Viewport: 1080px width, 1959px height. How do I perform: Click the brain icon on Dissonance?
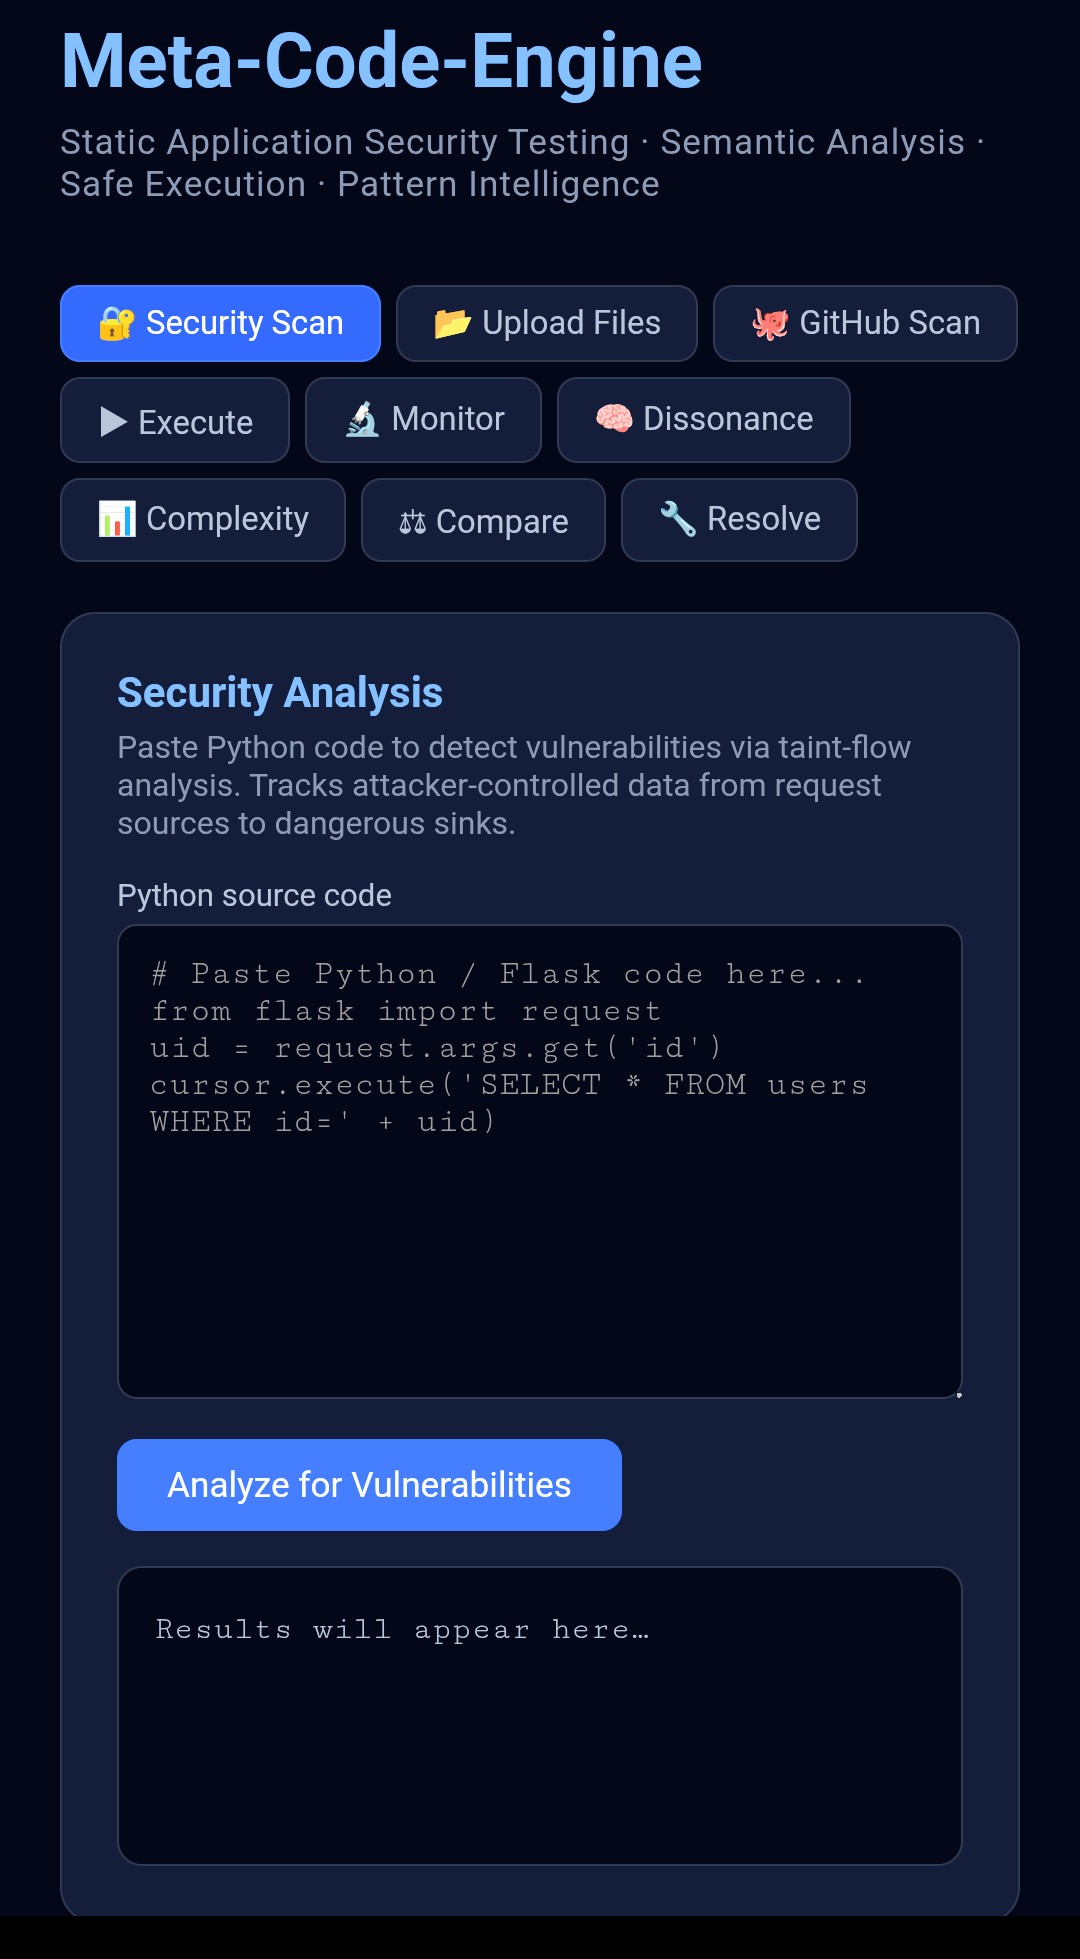click(x=612, y=420)
